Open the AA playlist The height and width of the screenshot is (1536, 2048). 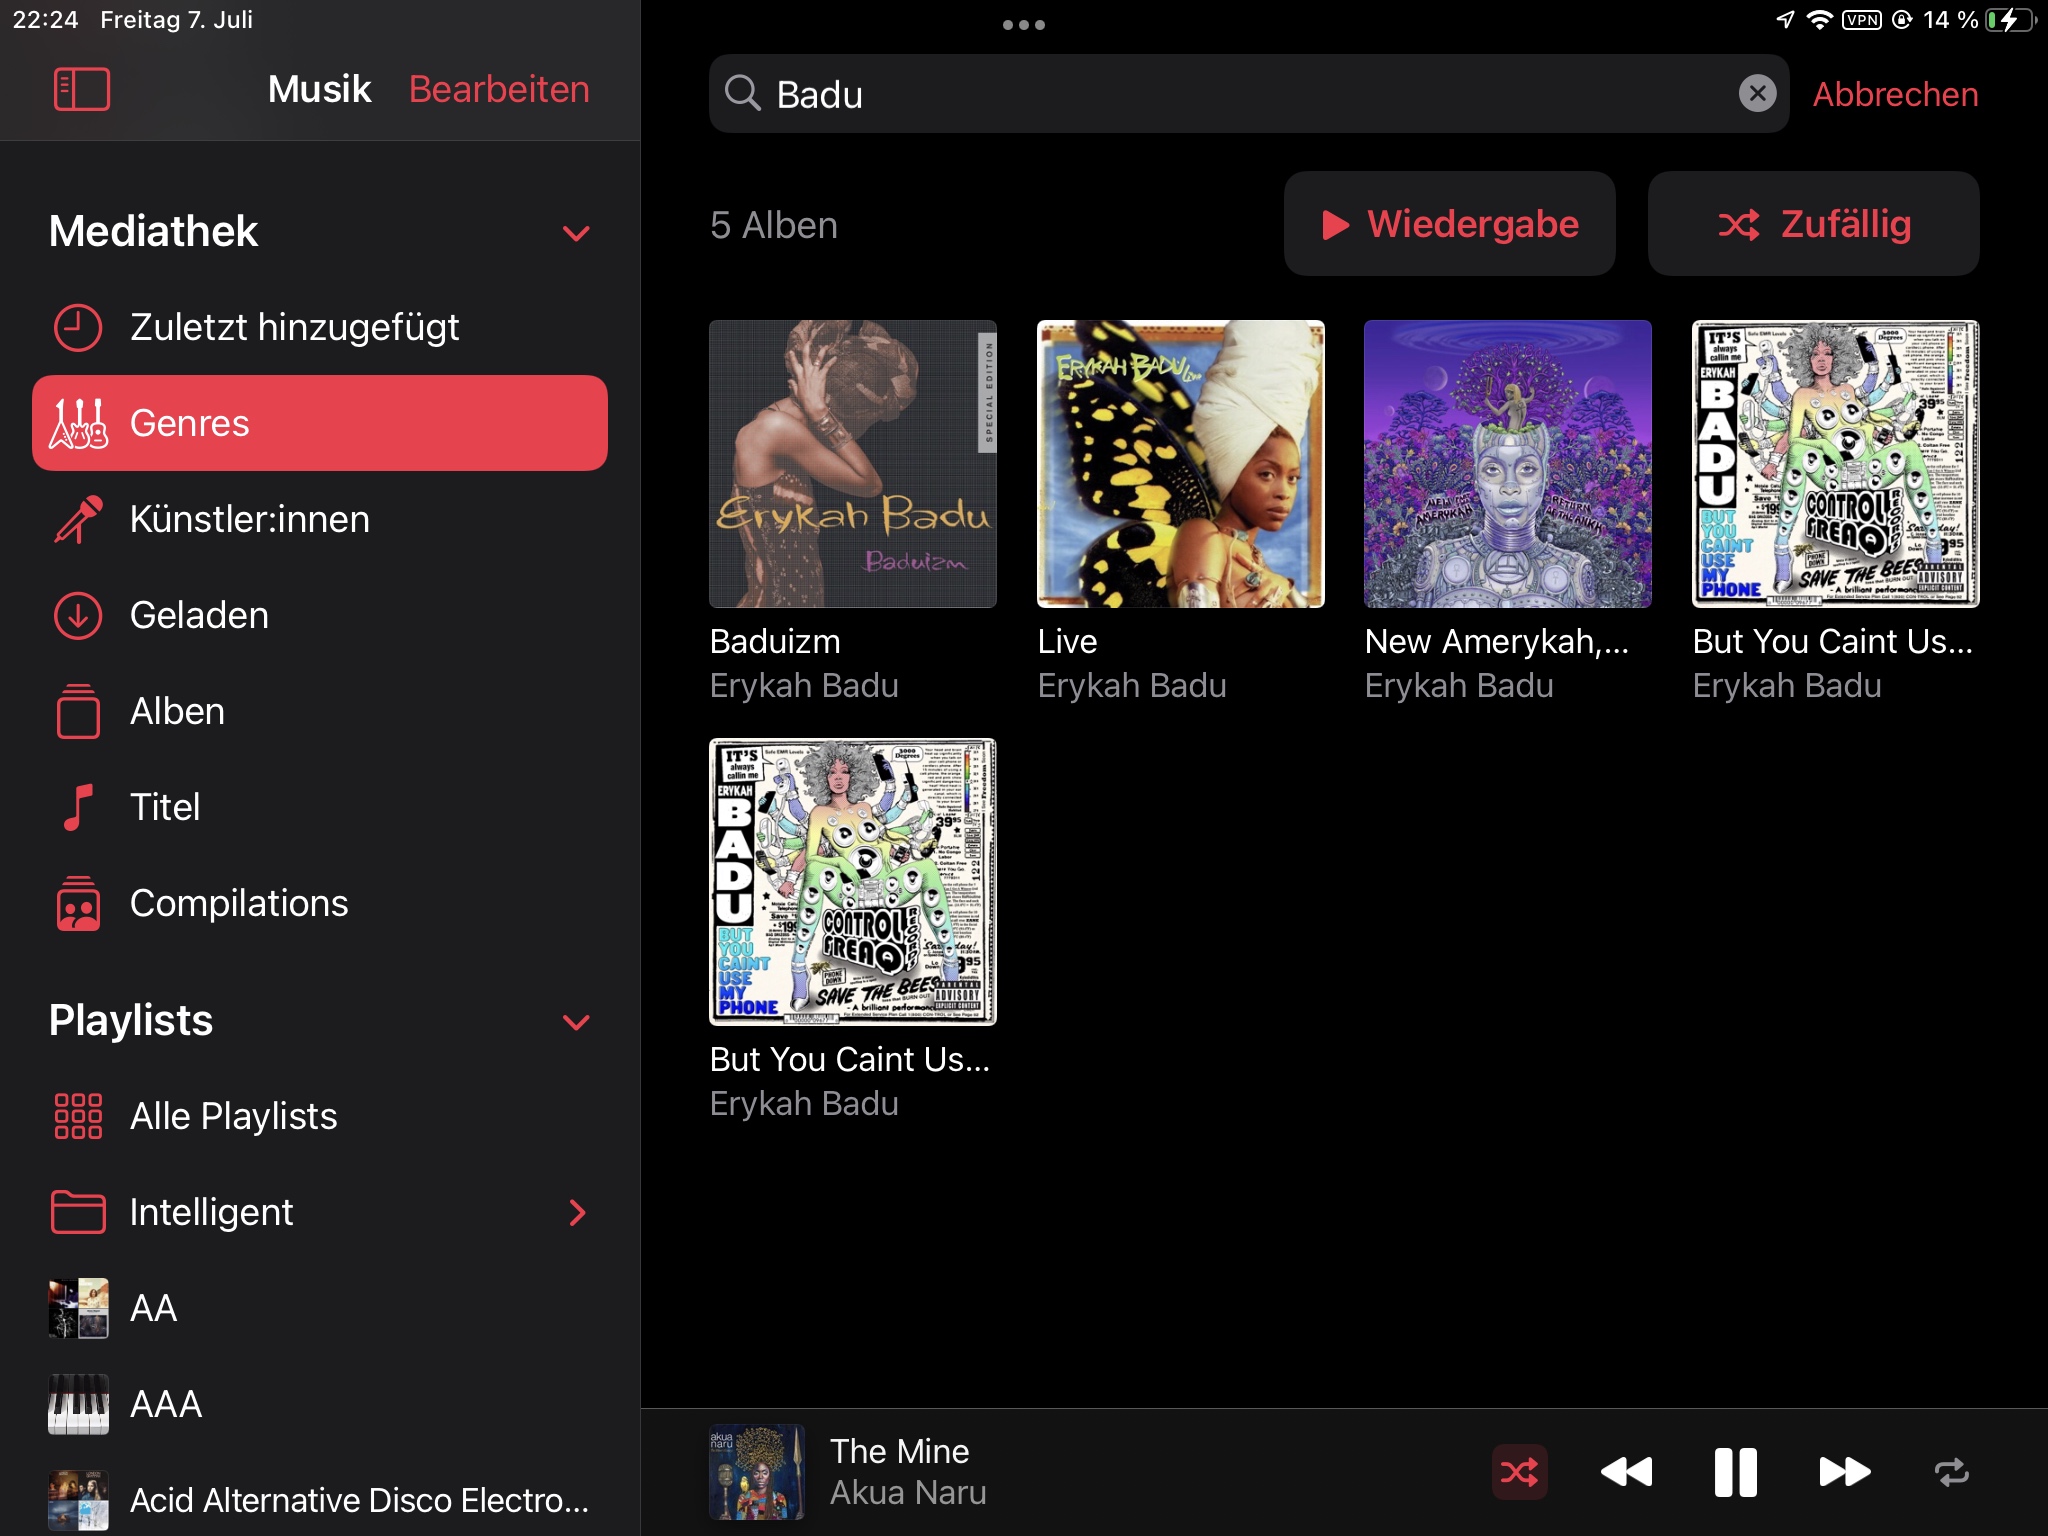[320, 1308]
